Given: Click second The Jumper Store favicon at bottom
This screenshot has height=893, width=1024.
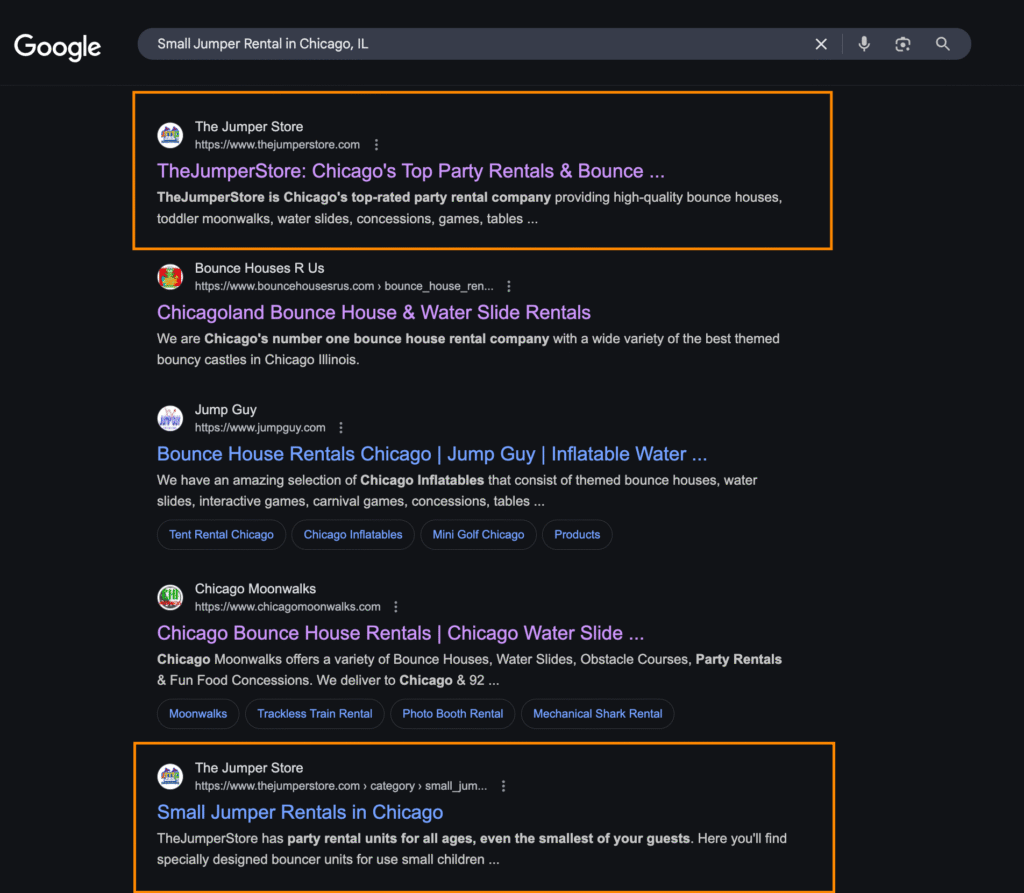Looking at the screenshot, I should pos(170,776).
